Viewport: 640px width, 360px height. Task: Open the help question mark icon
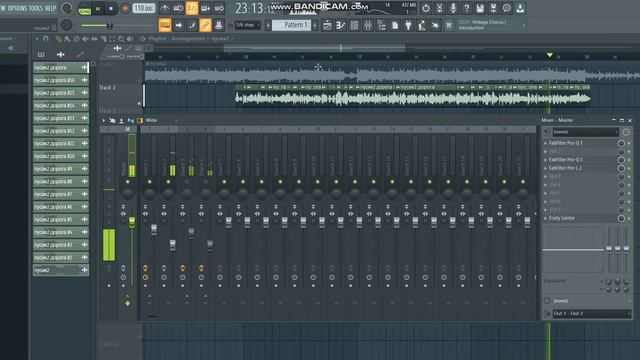[x=467, y=8]
